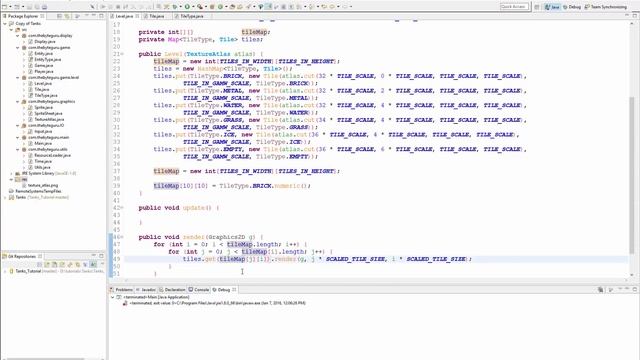Click the Collapse All icon in Package Explorer
The width and height of the screenshot is (640, 360).
(59, 16)
